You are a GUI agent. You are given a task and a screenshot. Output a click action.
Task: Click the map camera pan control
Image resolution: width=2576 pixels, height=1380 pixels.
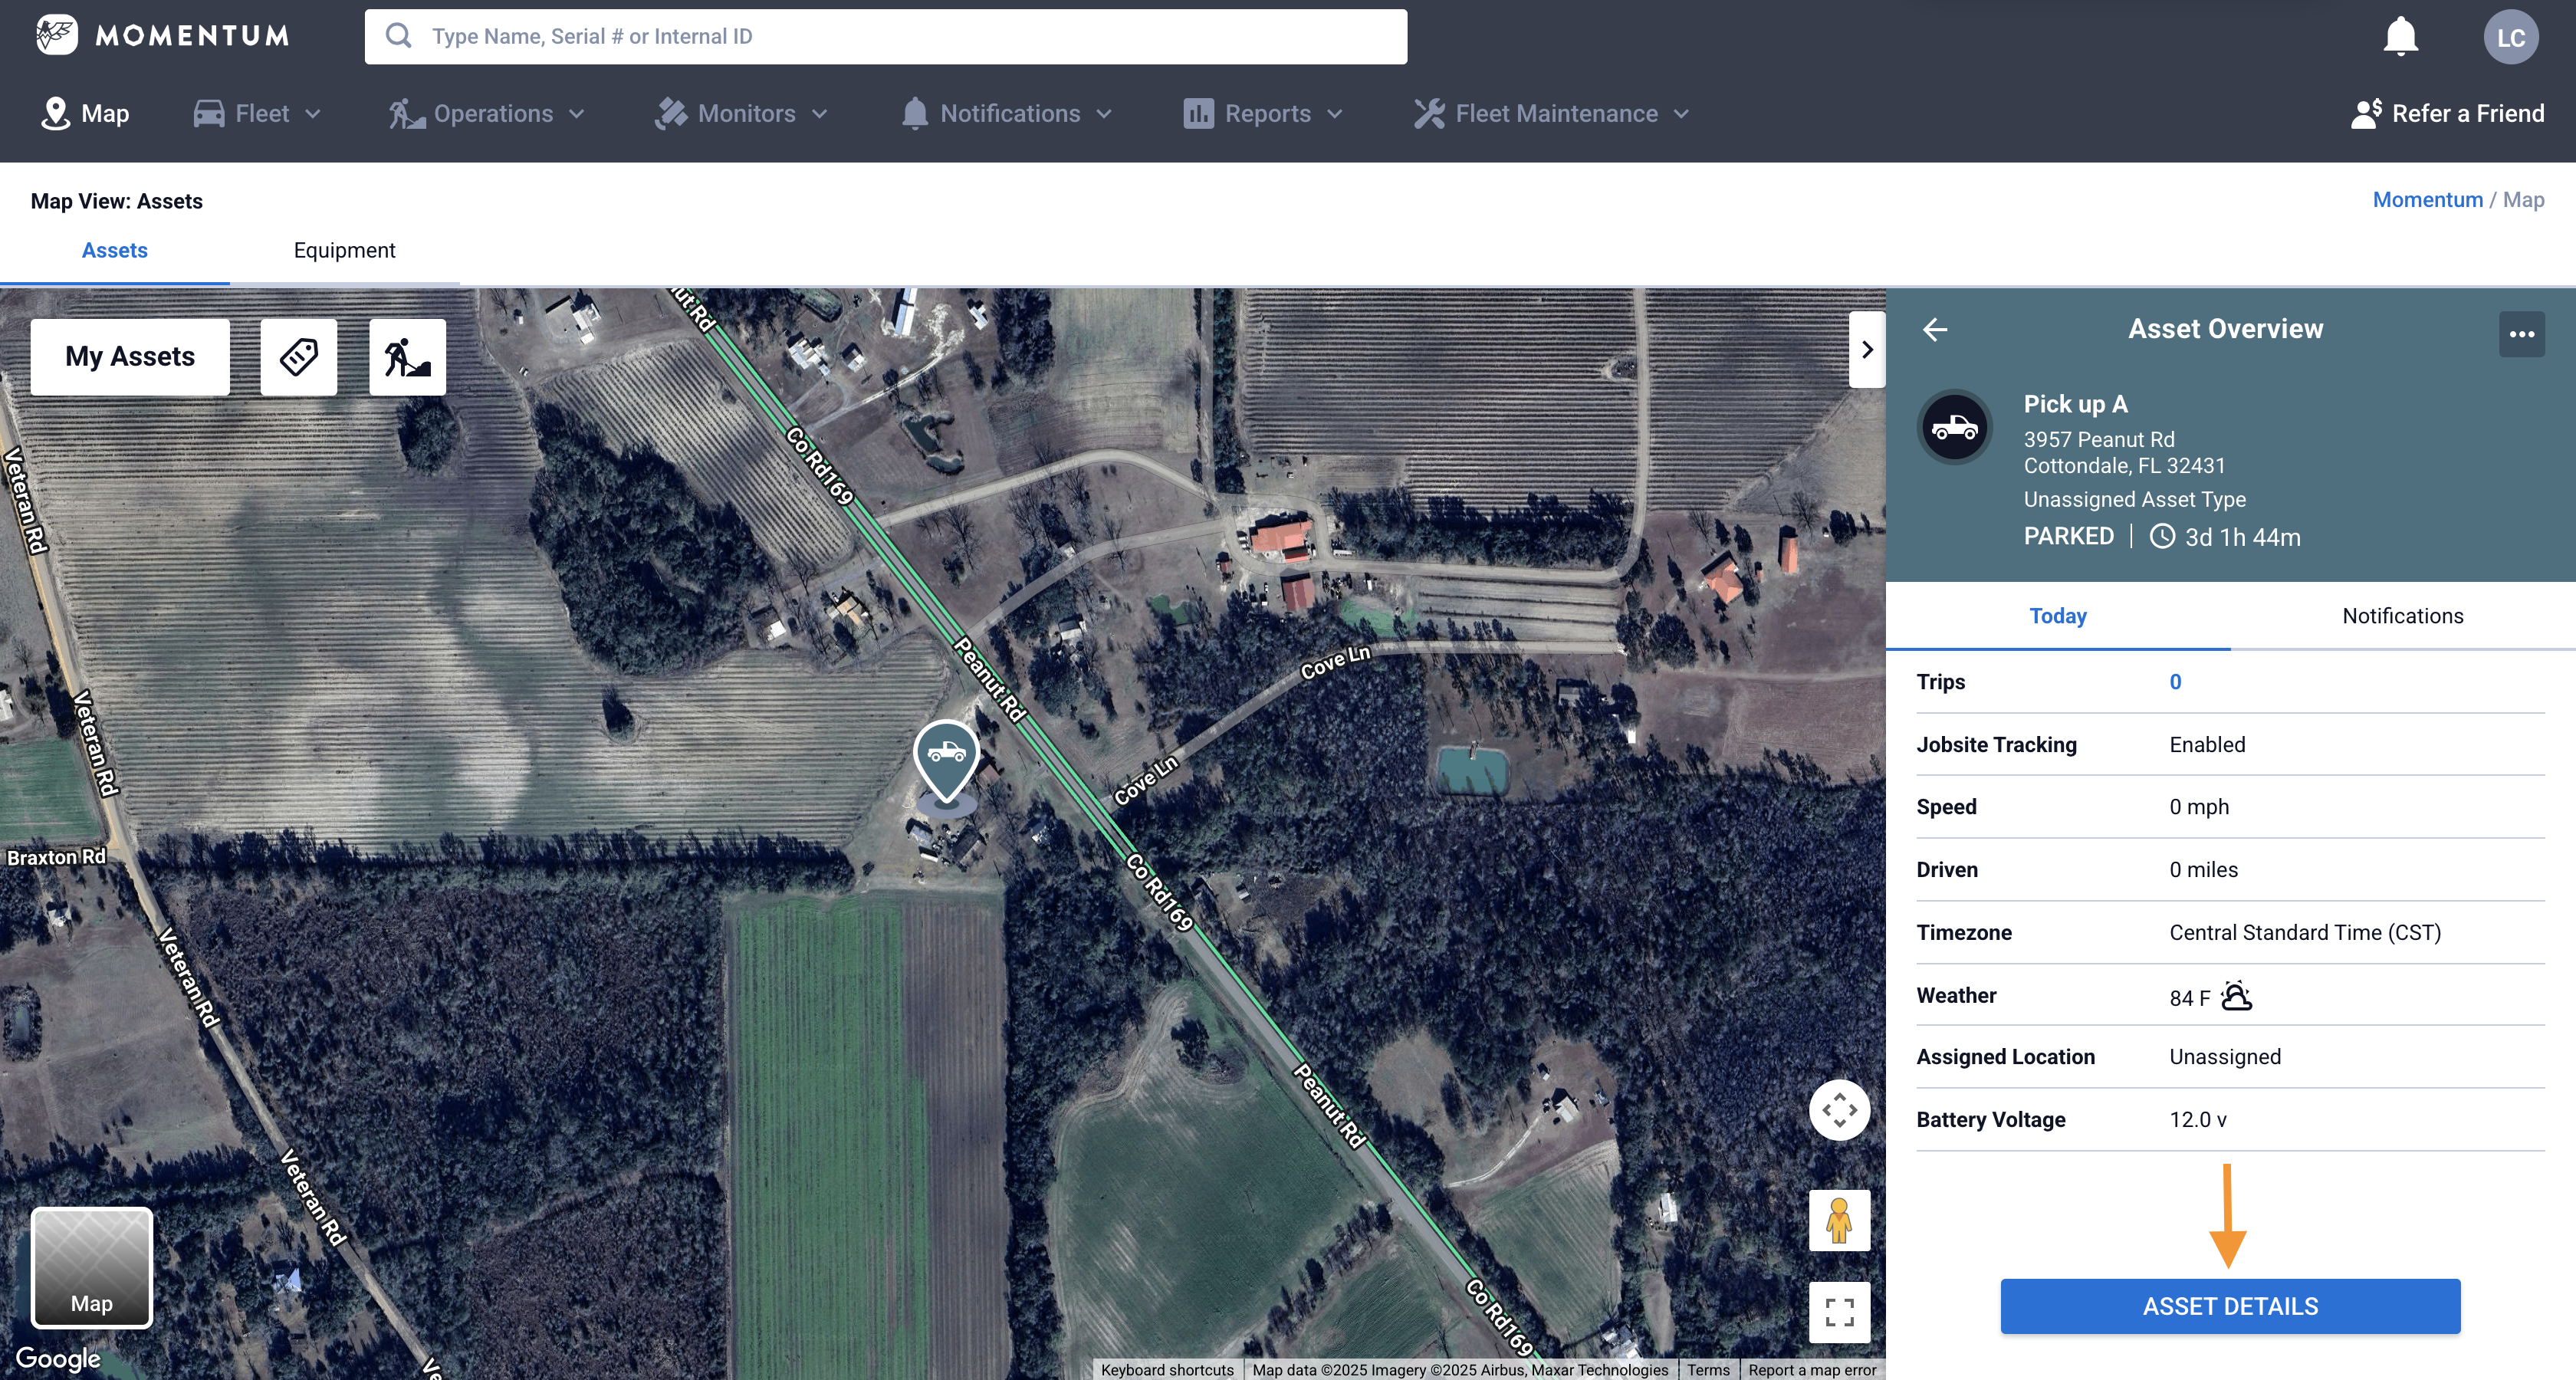tap(1839, 1109)
